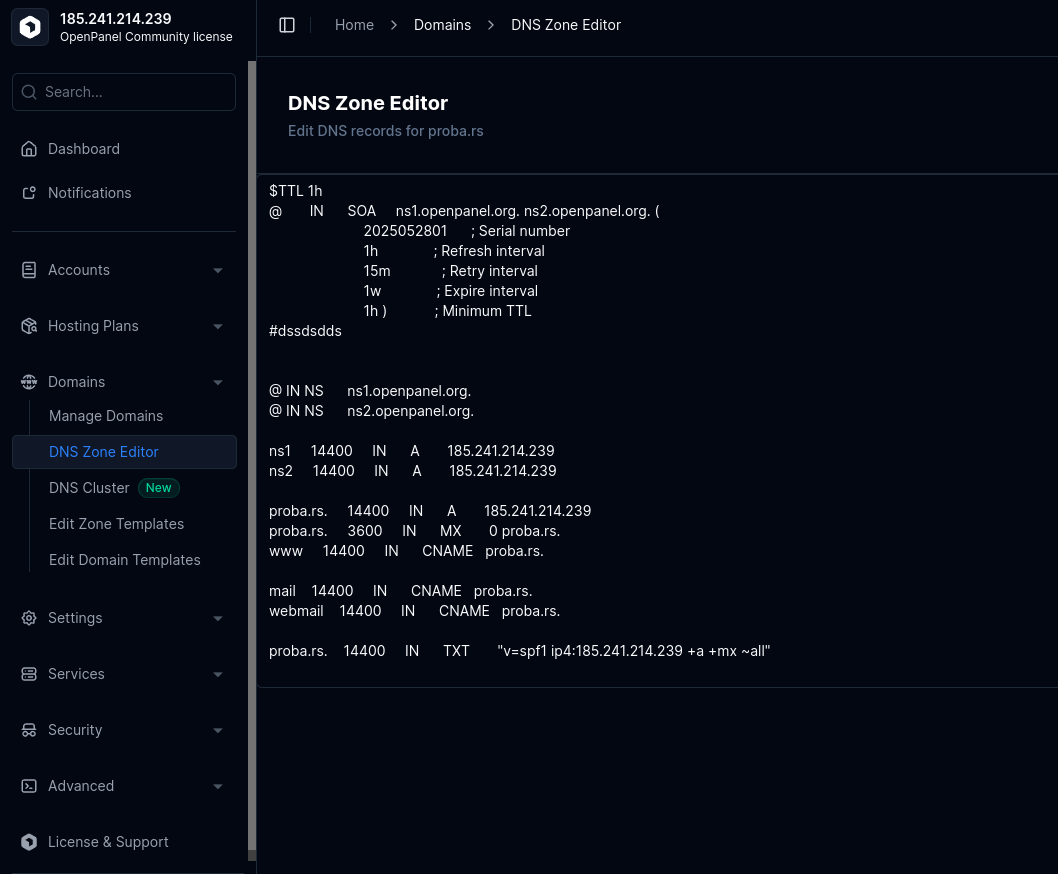Click the mail CNAME record line
Image resolution: width=1058 pixels, height=874 pixels.
400,591
